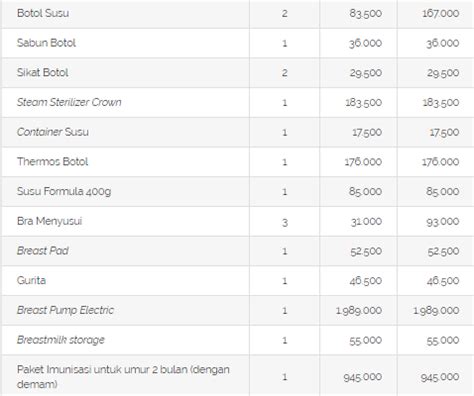Click Botol Susu unit price 83.500
Screen dimensions: 474x396
pyautogui.click(x=366, y=13)
